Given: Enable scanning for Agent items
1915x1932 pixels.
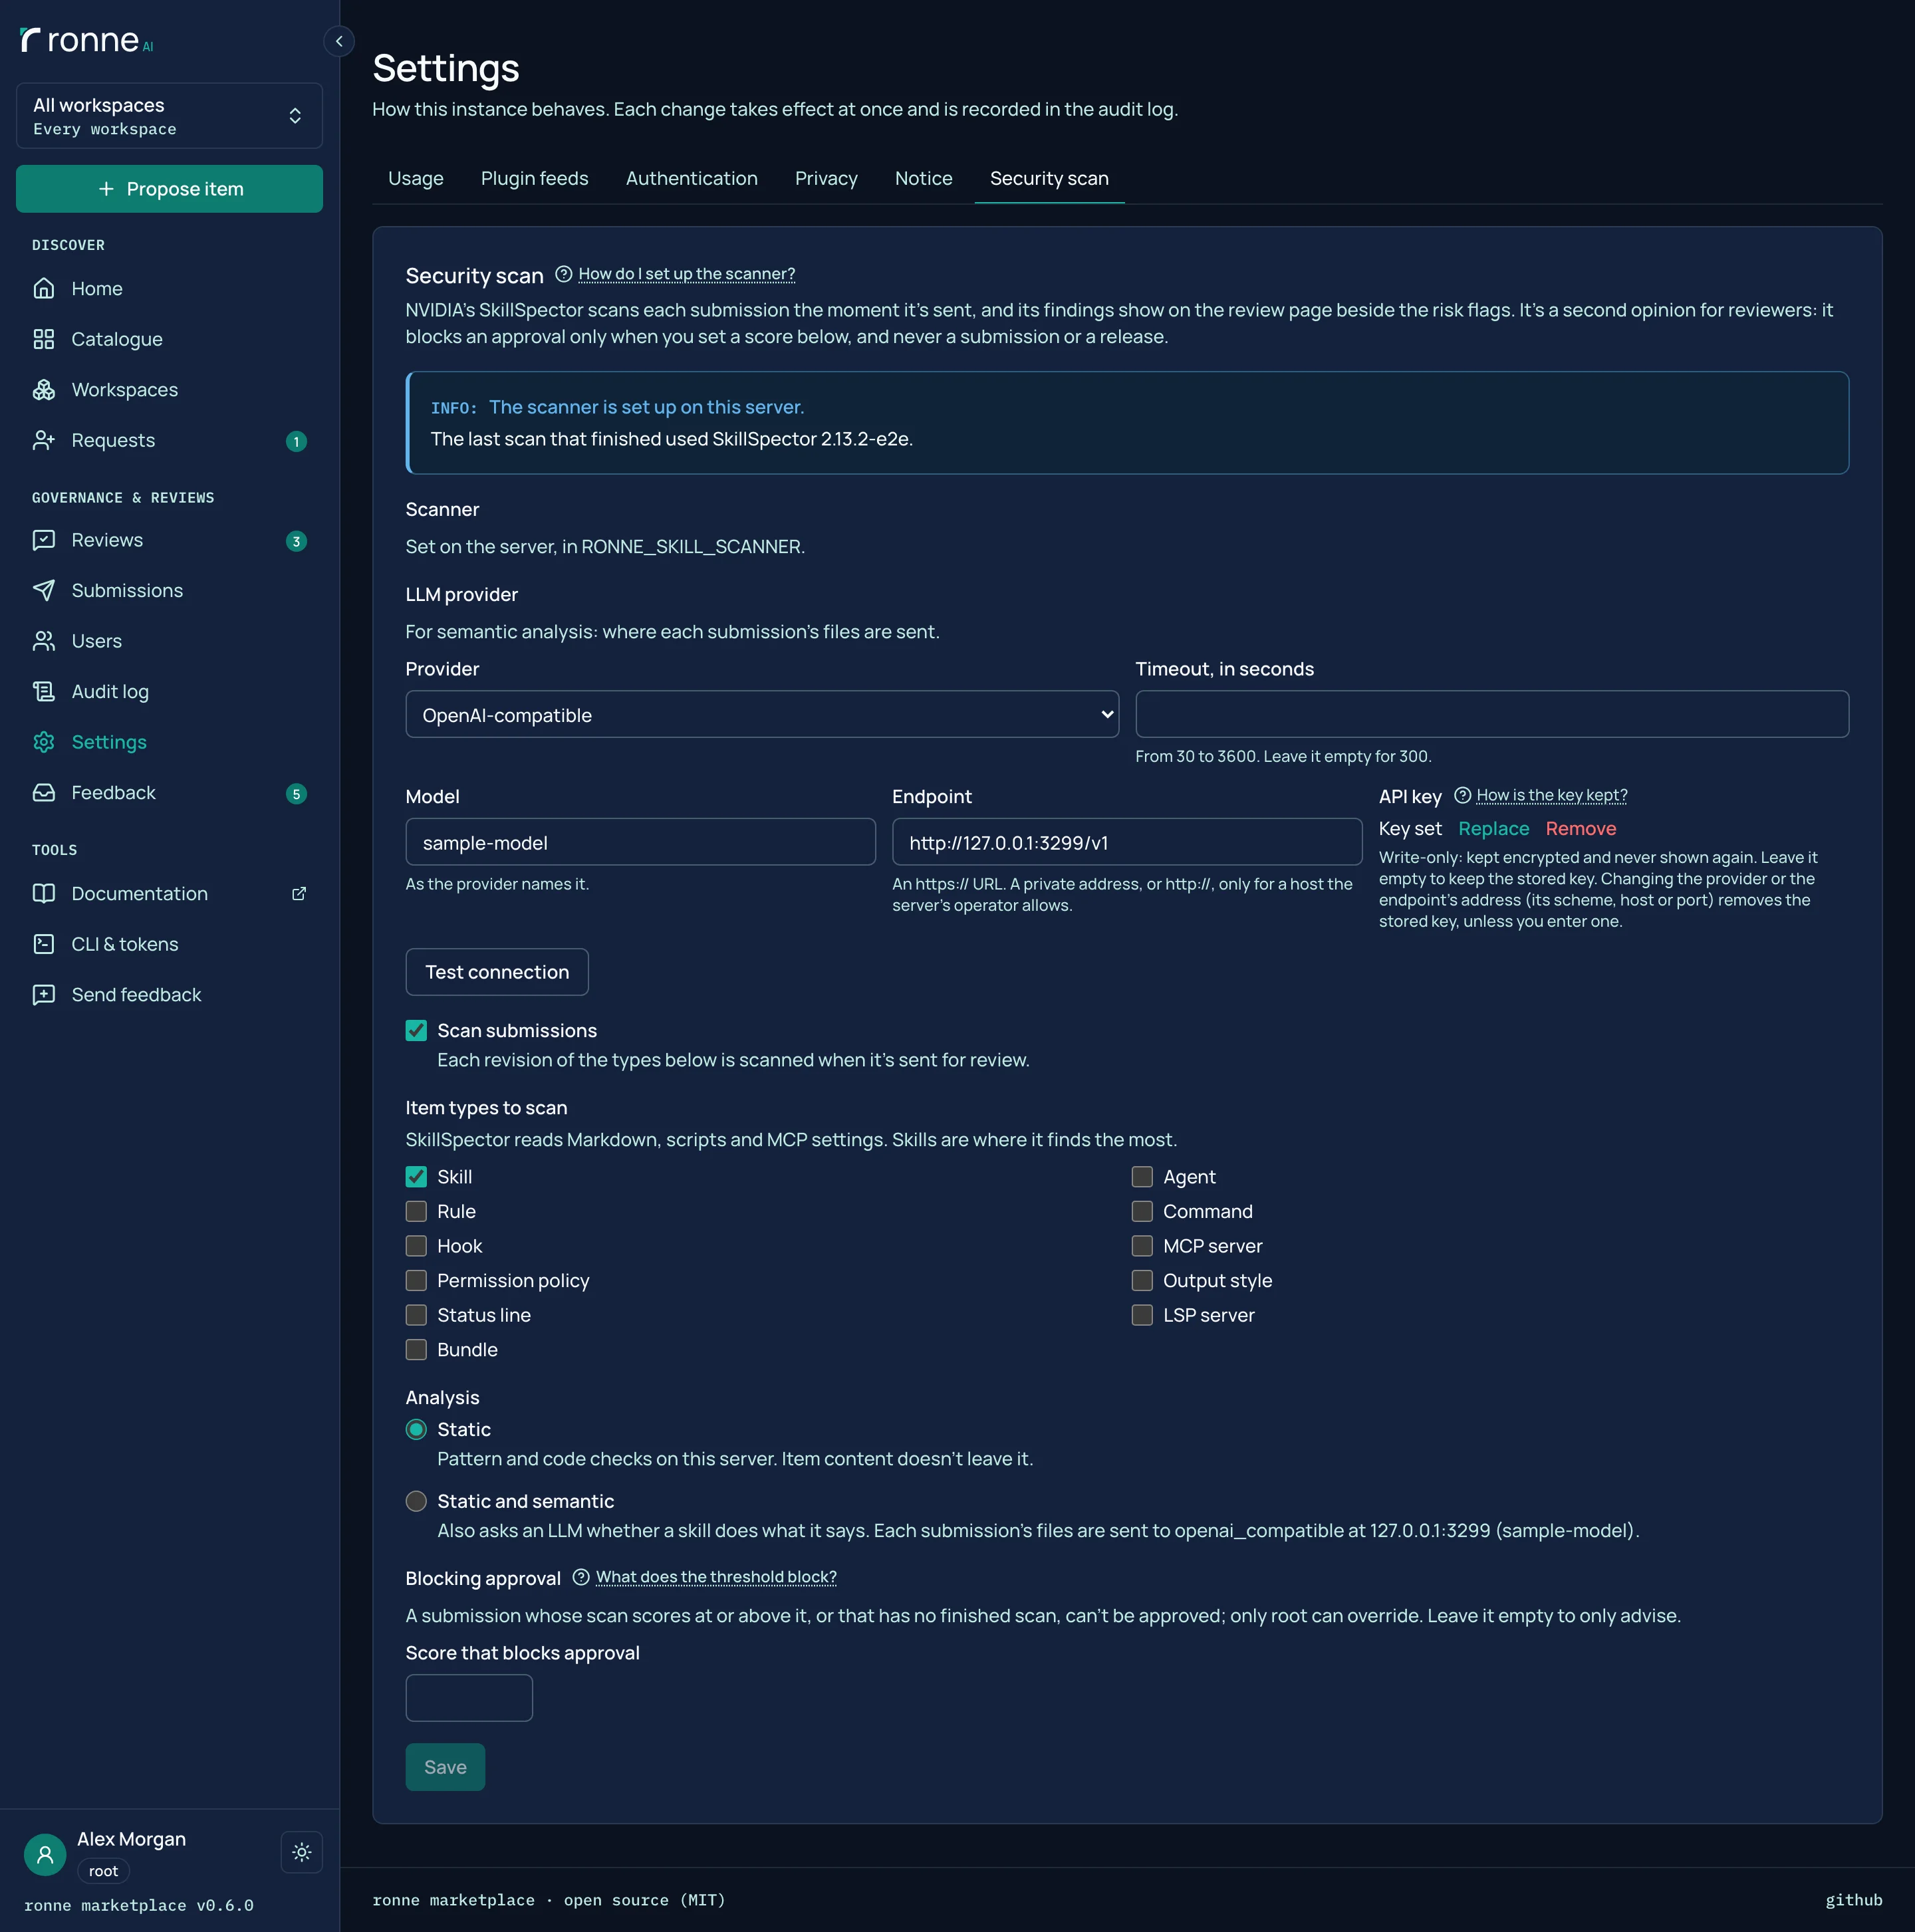Looking at the screenshot, I should (x=1142, y=1177).
